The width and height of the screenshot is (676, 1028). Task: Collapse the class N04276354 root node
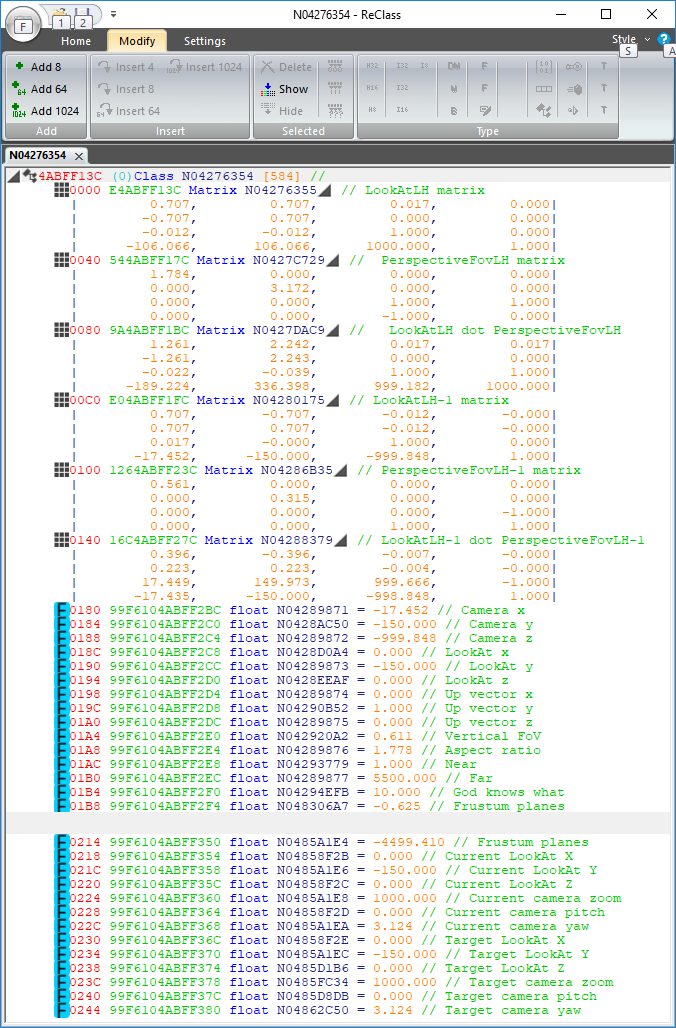coord(11,176)
